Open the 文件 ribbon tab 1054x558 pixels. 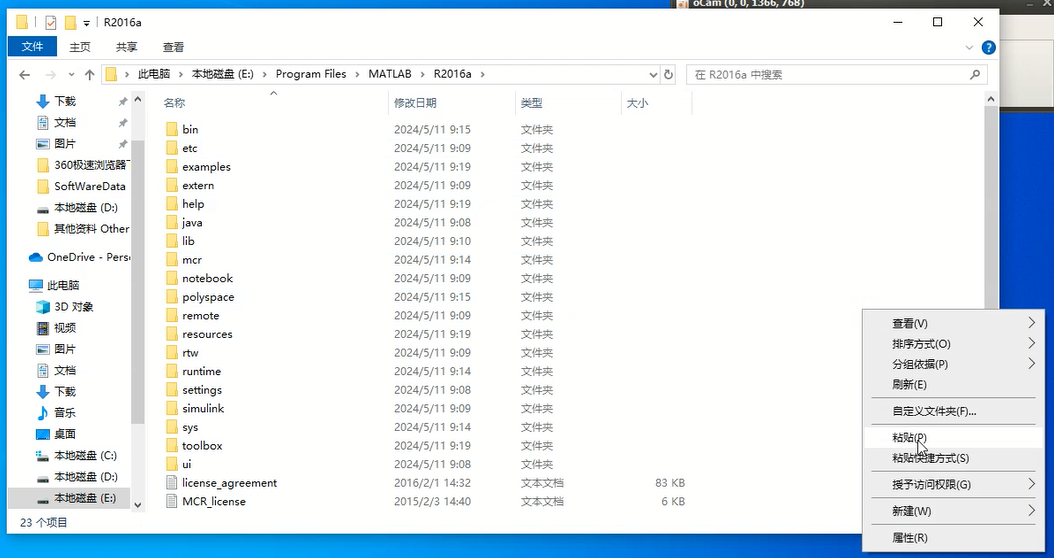(32, 46)
